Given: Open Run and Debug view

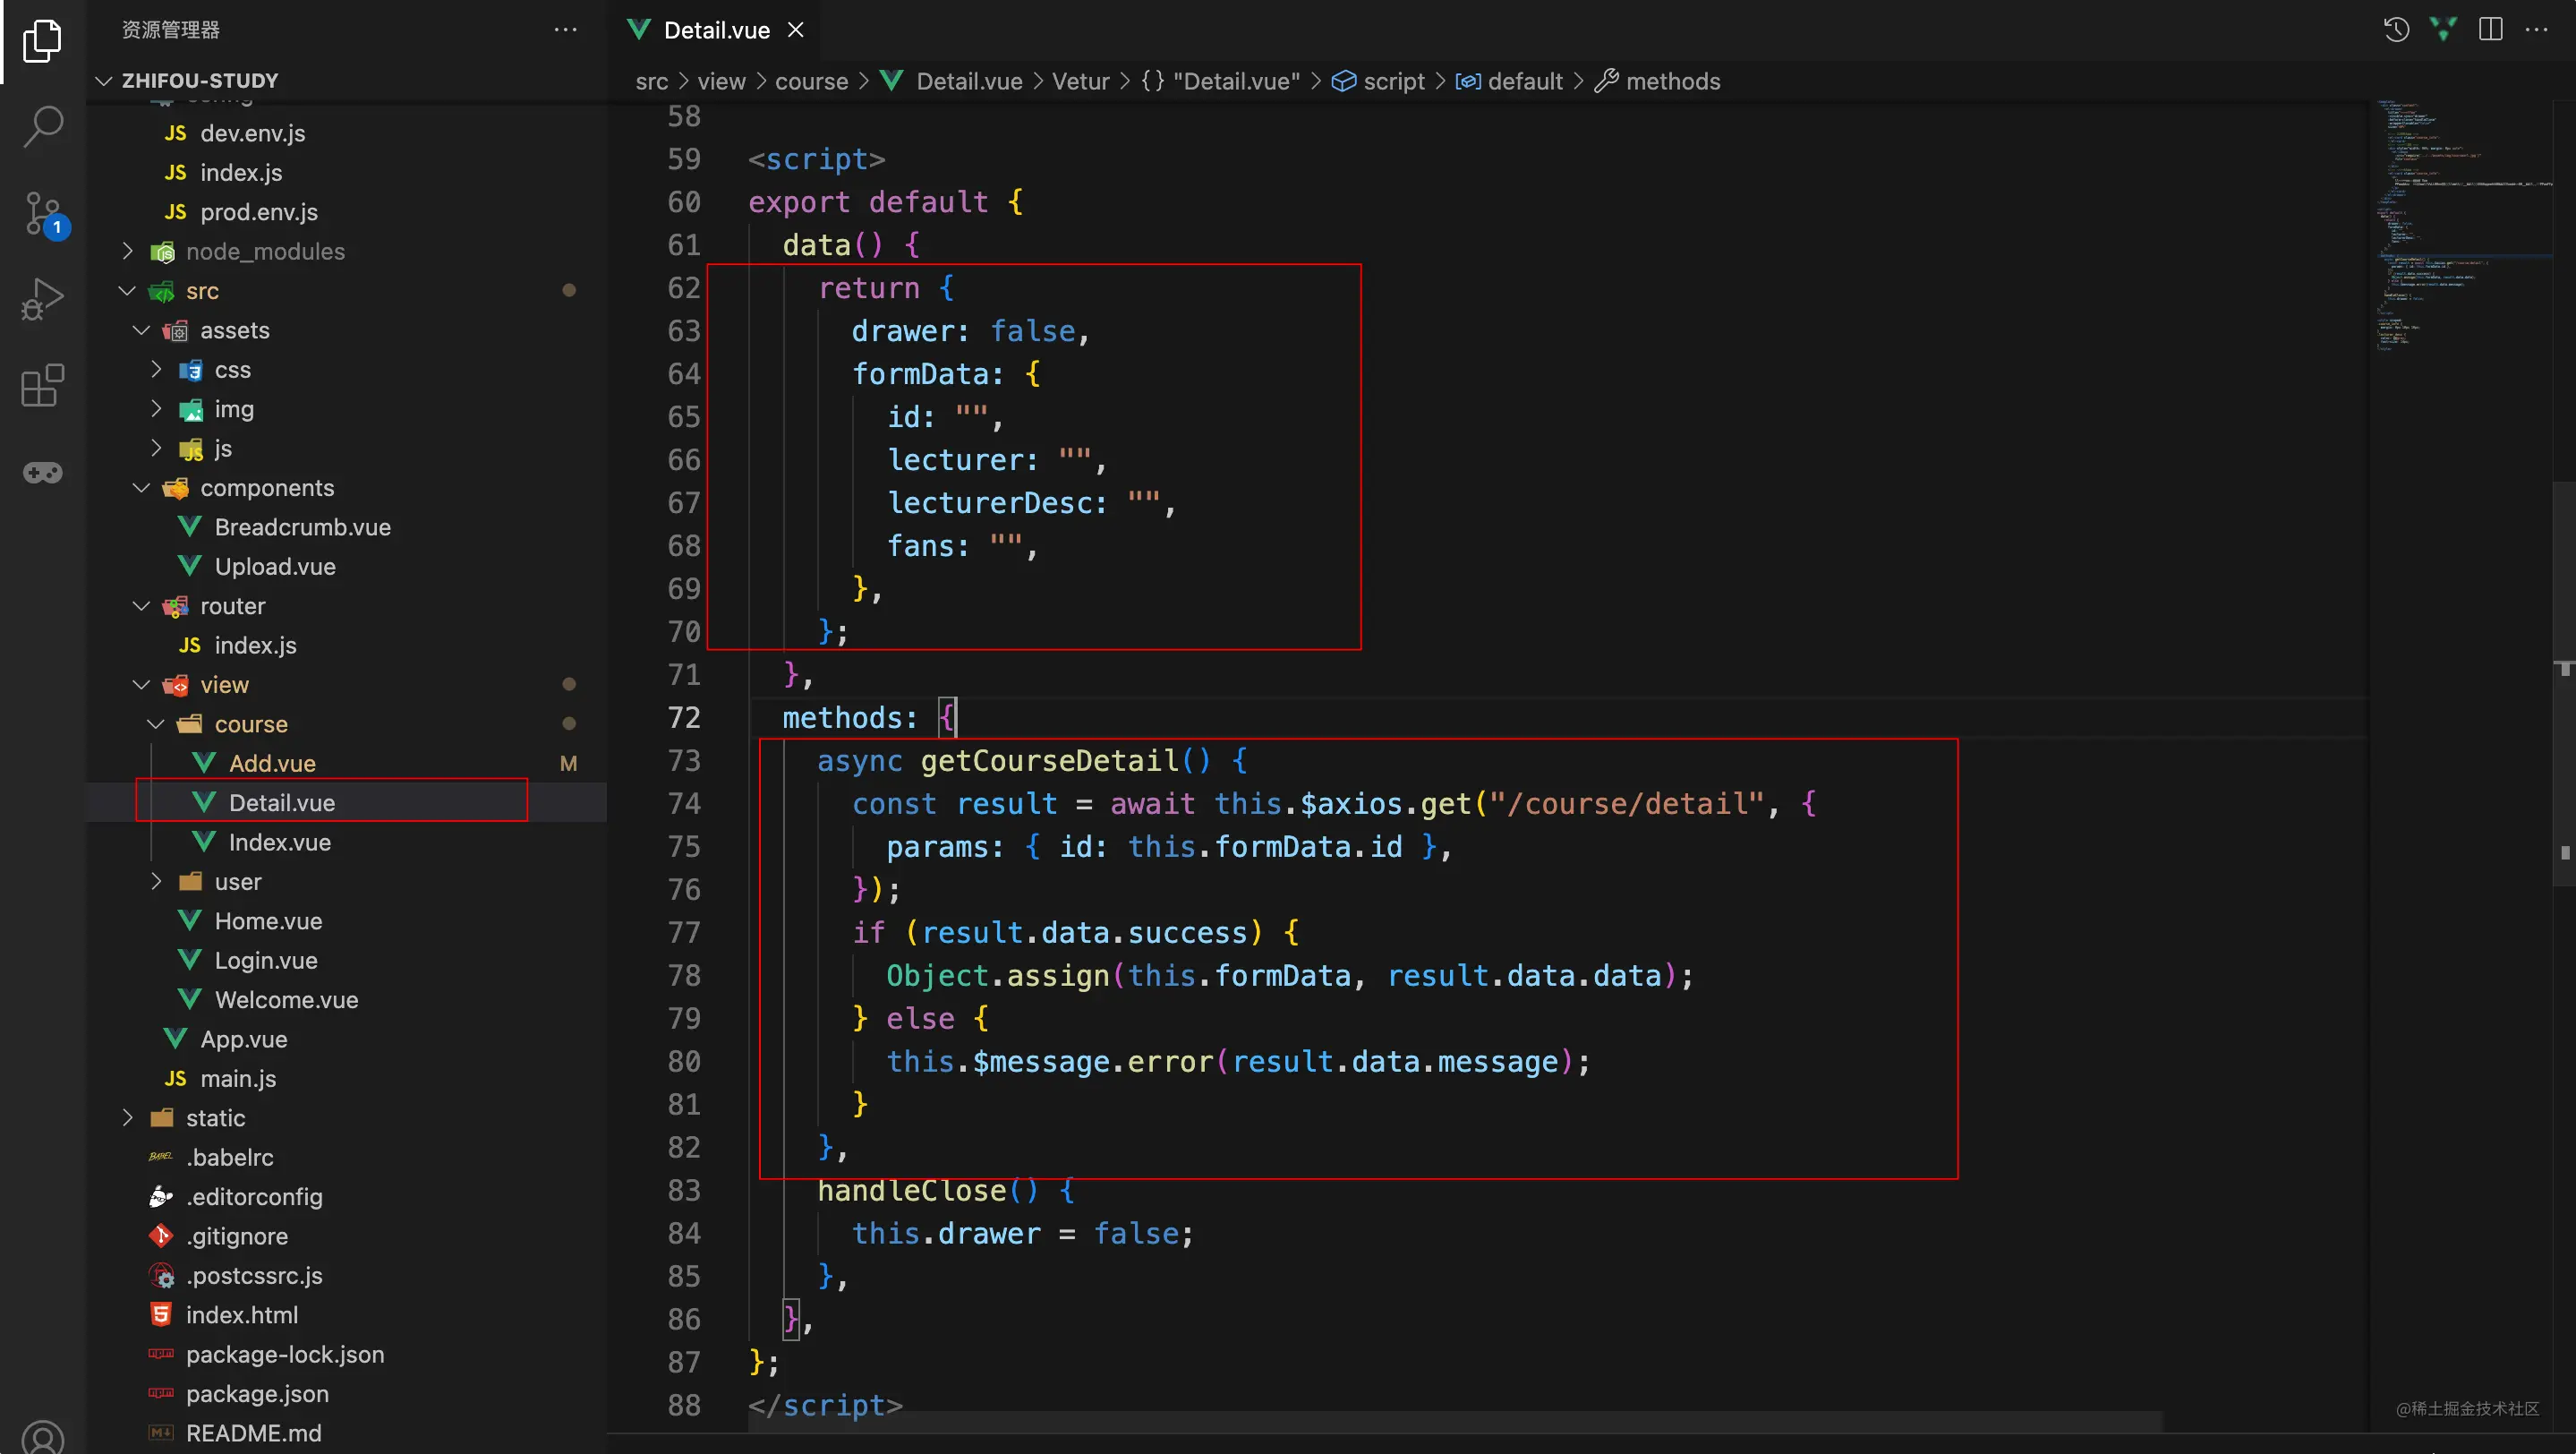Looking at the screenshot, I should [x=42, y=299].
